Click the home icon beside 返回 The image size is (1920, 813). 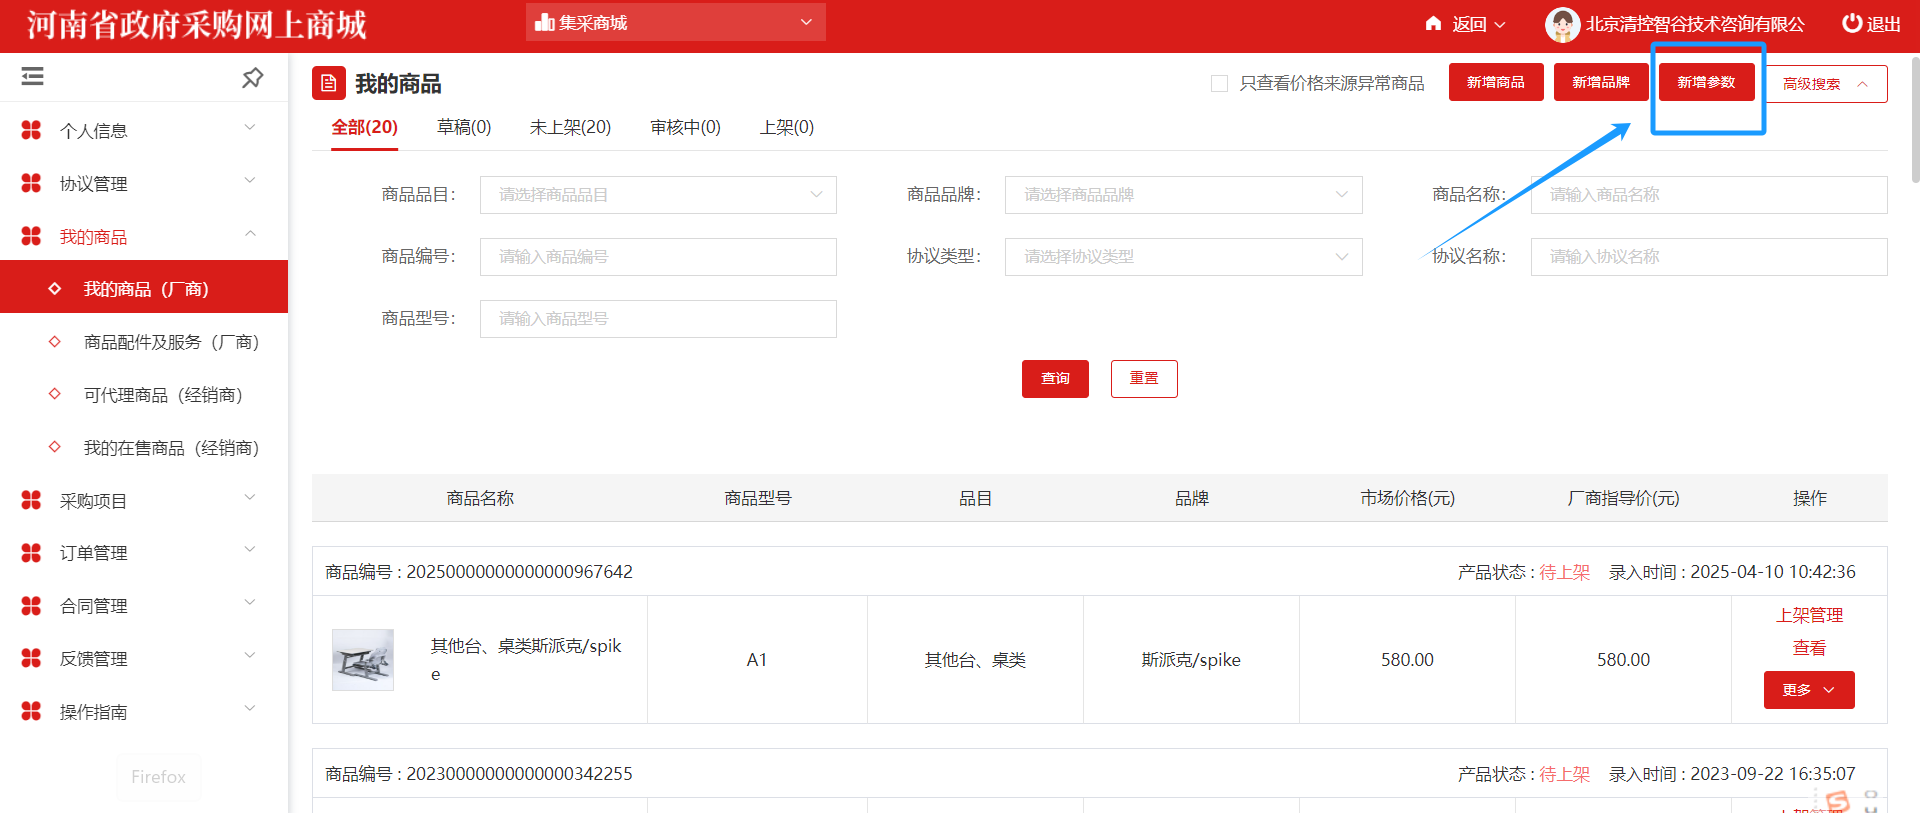1433,23
